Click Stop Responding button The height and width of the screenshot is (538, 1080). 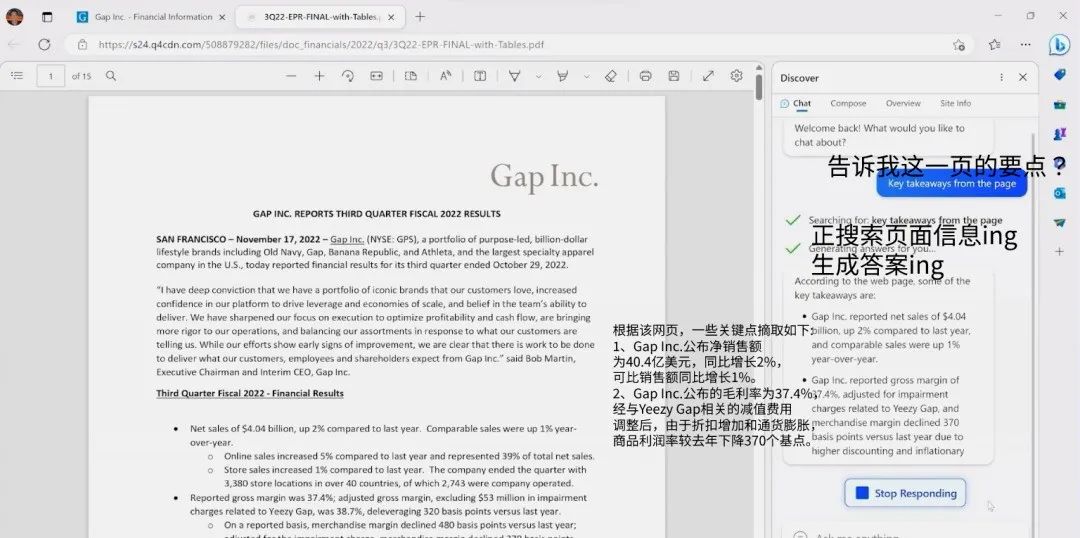[x=905, y=493]
